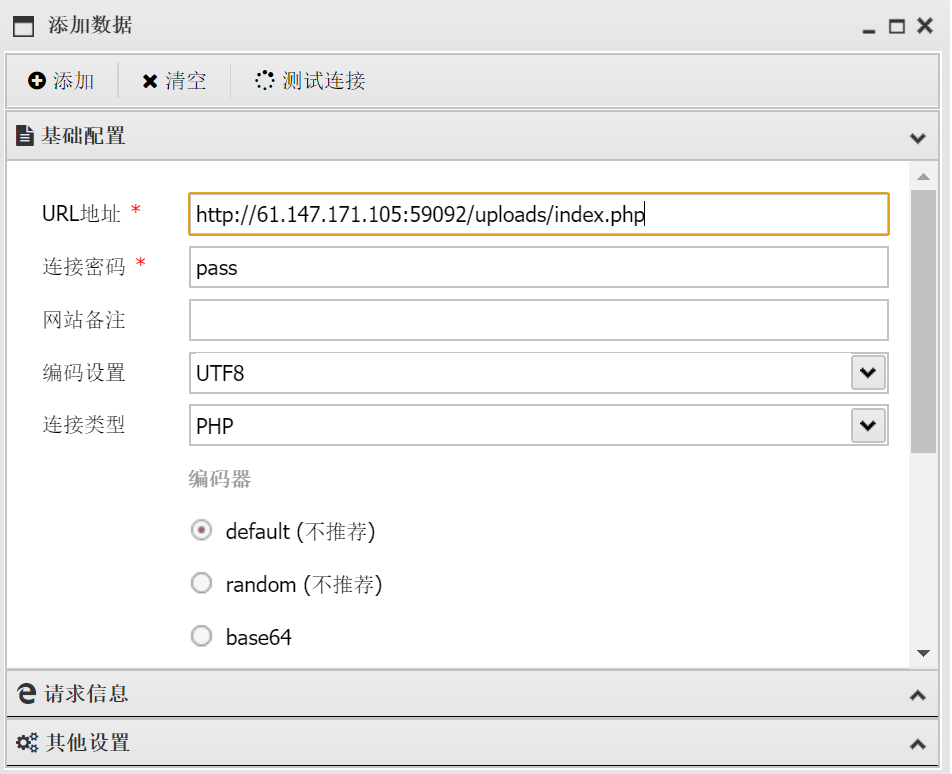Select the default (不推荐) encoder
The width and height of the screenshot is (952, 774).
coord(202,531)
